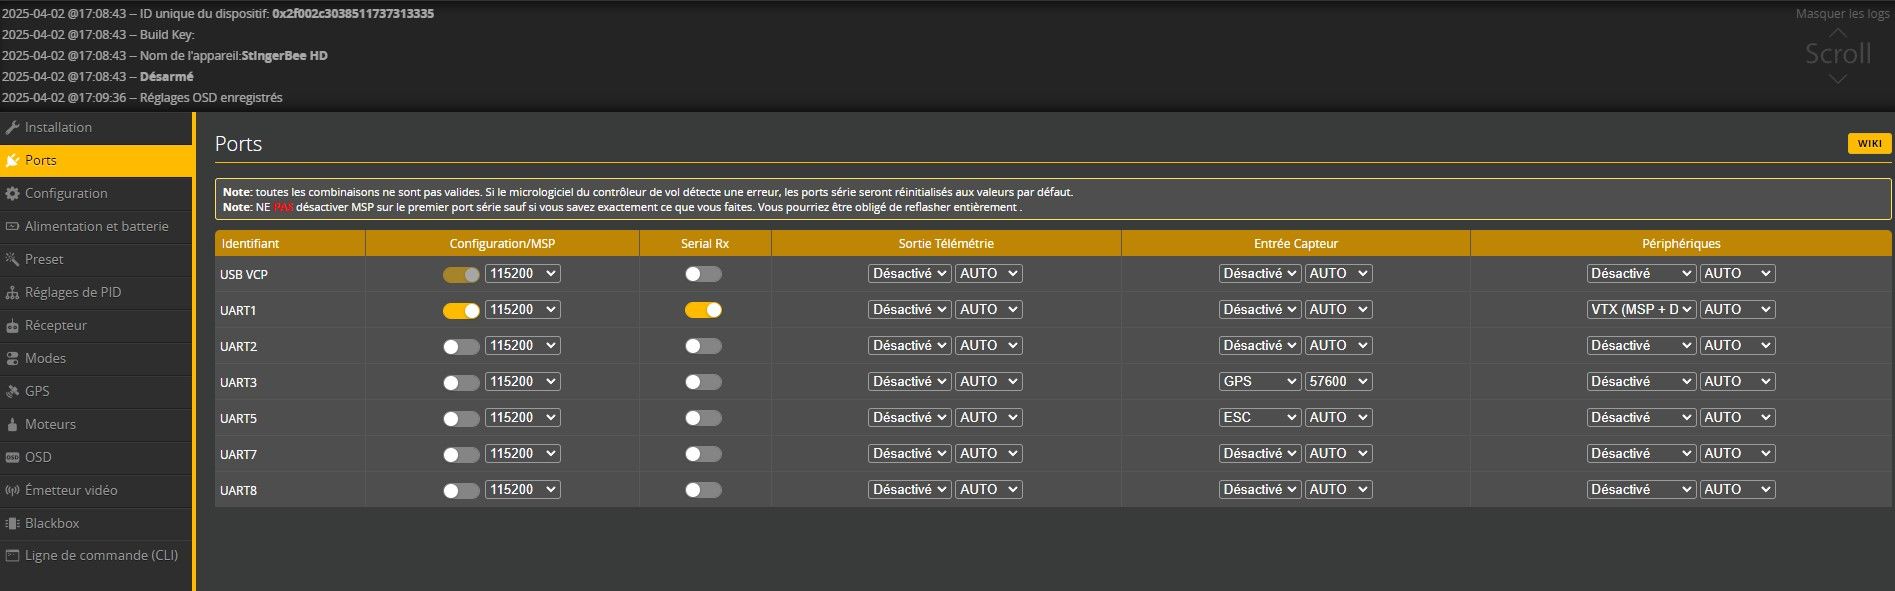The width and height of the screenshot is (1895, 591).
Task: Disable the Serial Rx toggle on UART1
Action: (x=703, y=310)
